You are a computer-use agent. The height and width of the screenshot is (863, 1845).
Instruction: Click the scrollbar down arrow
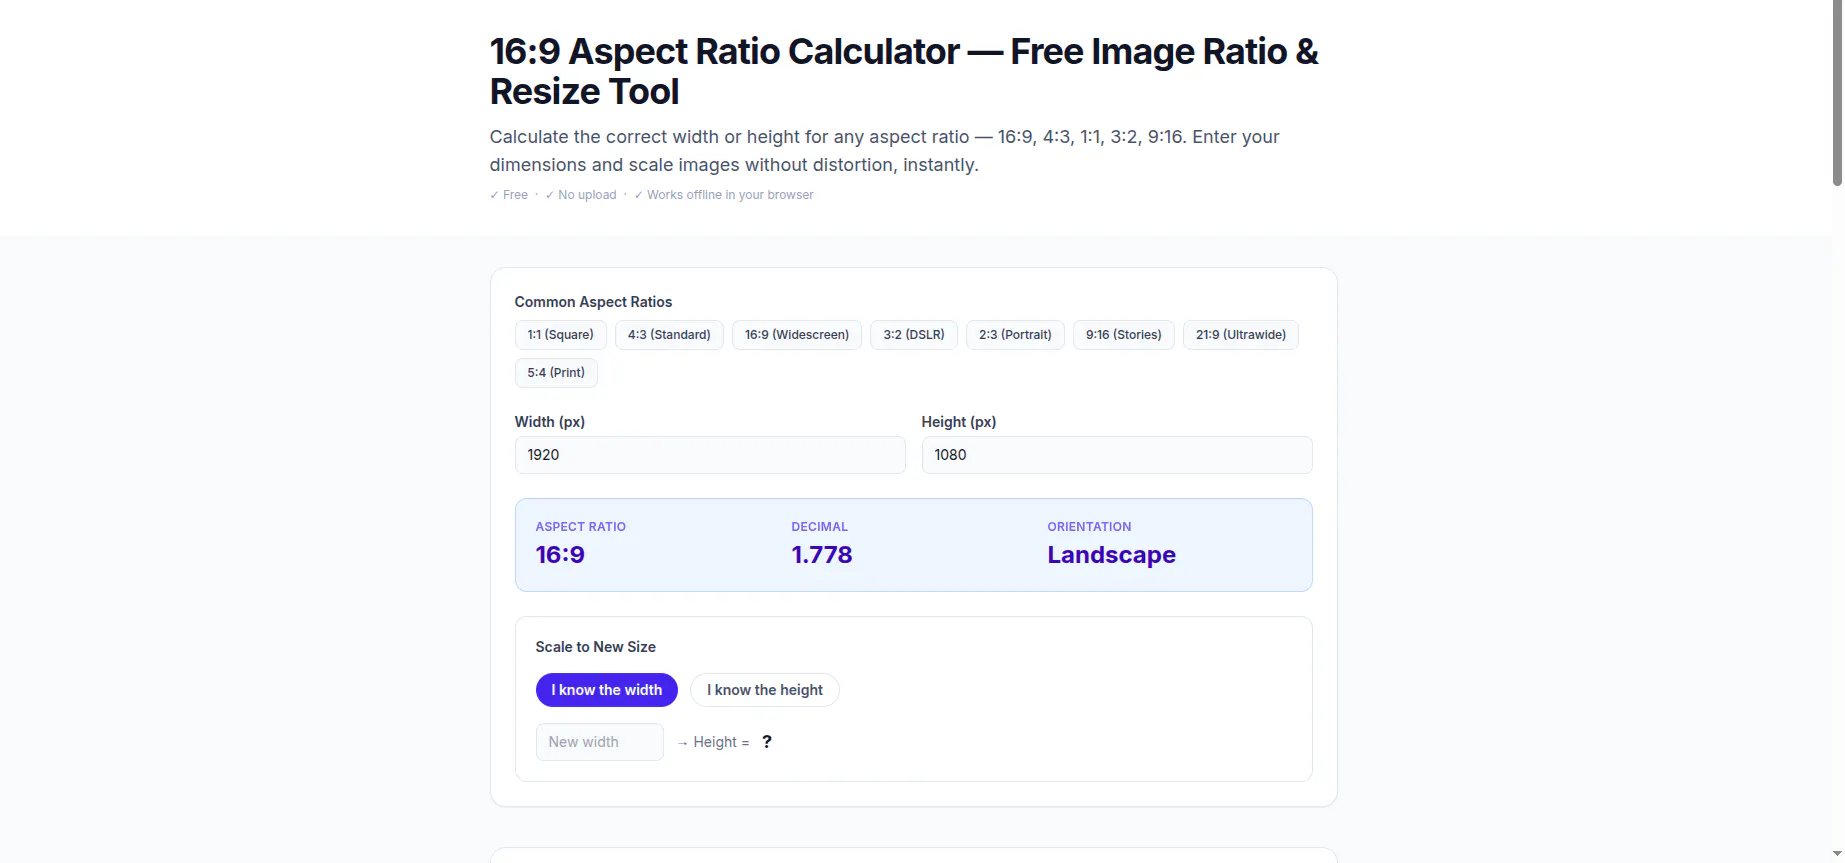[1837, 855]
